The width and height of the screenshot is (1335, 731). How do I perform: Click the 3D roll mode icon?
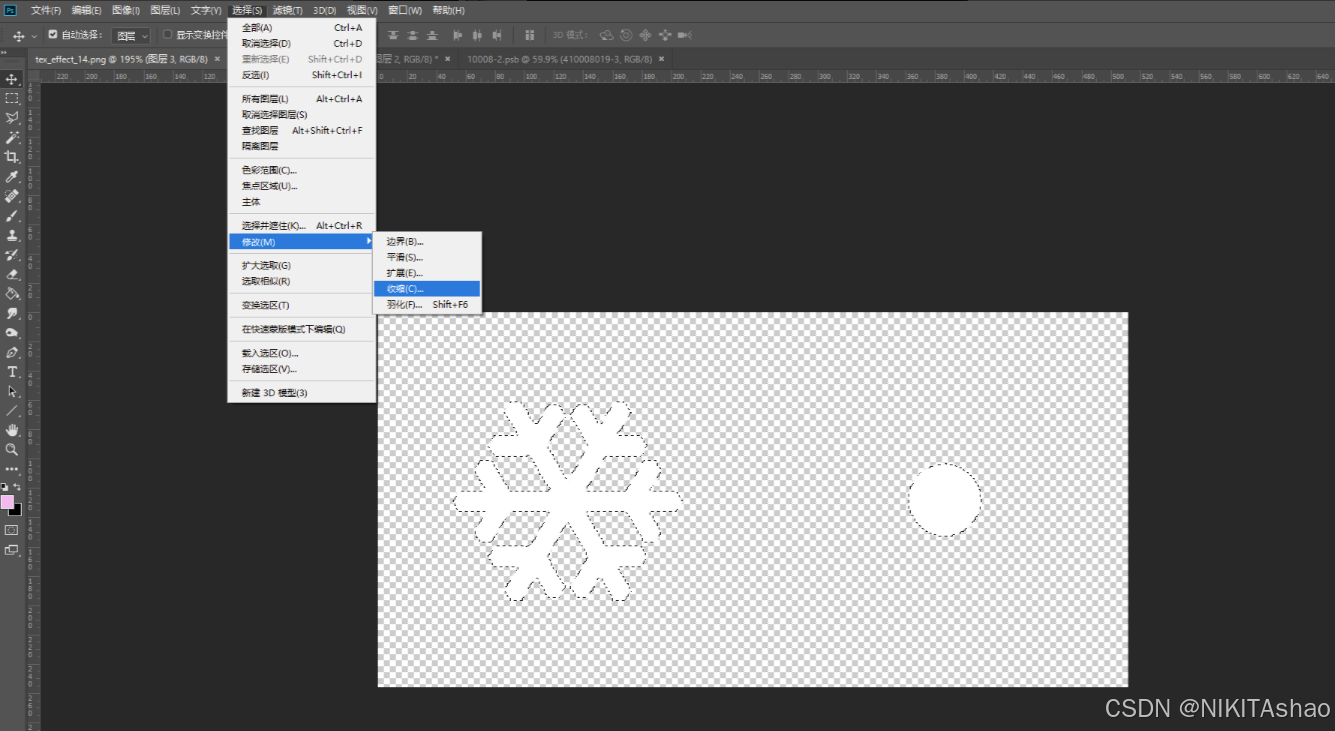click(x=626, y=35)
